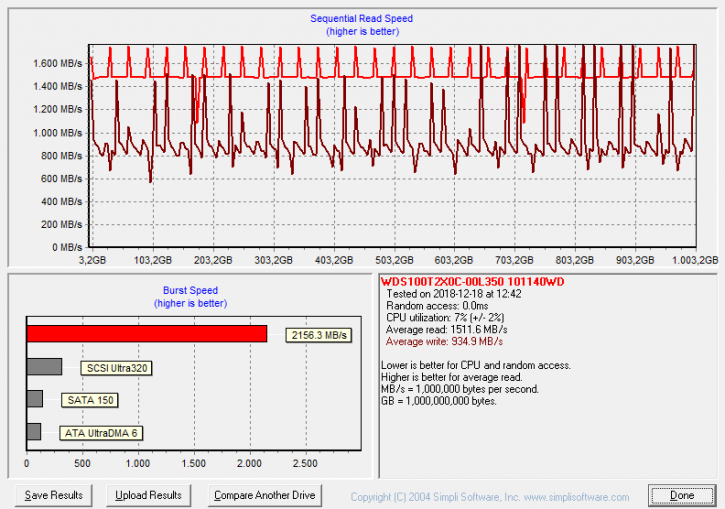
Task: Click the SCSI Ultra320 label
Action: tap(117, 368)
